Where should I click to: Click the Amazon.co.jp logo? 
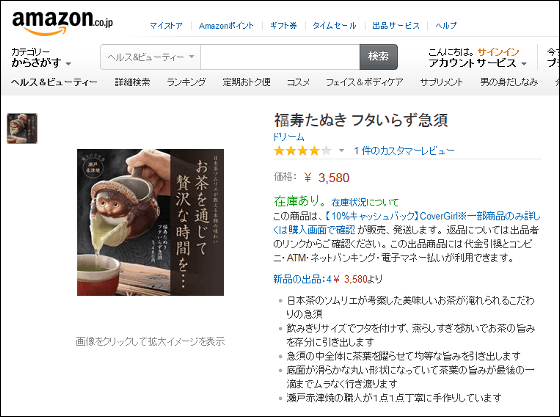[62, 23]
